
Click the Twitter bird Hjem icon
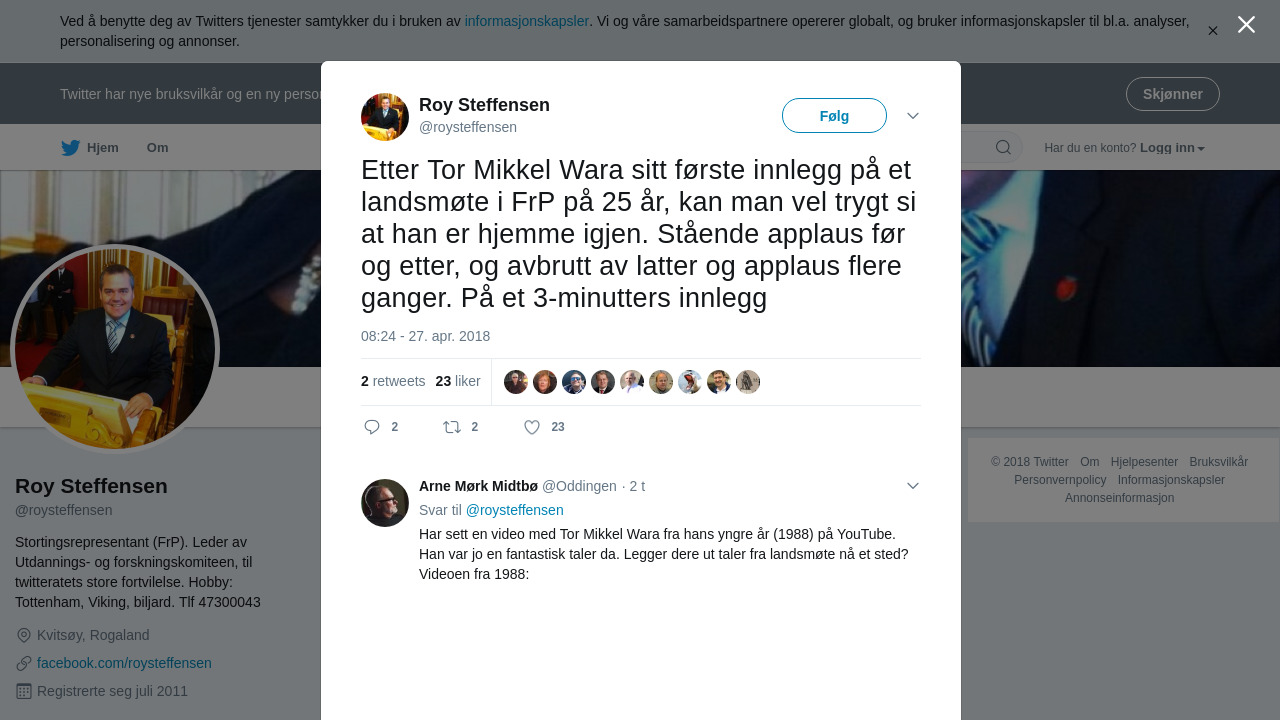coord(70,148)
